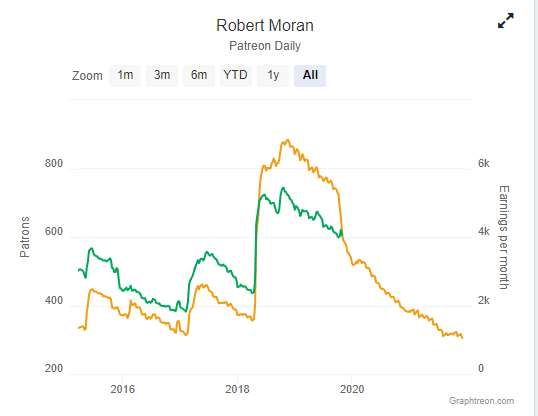Viewport: 538px width, 416px height.
Task: Click the Patrons axis title
Action: 25,237
